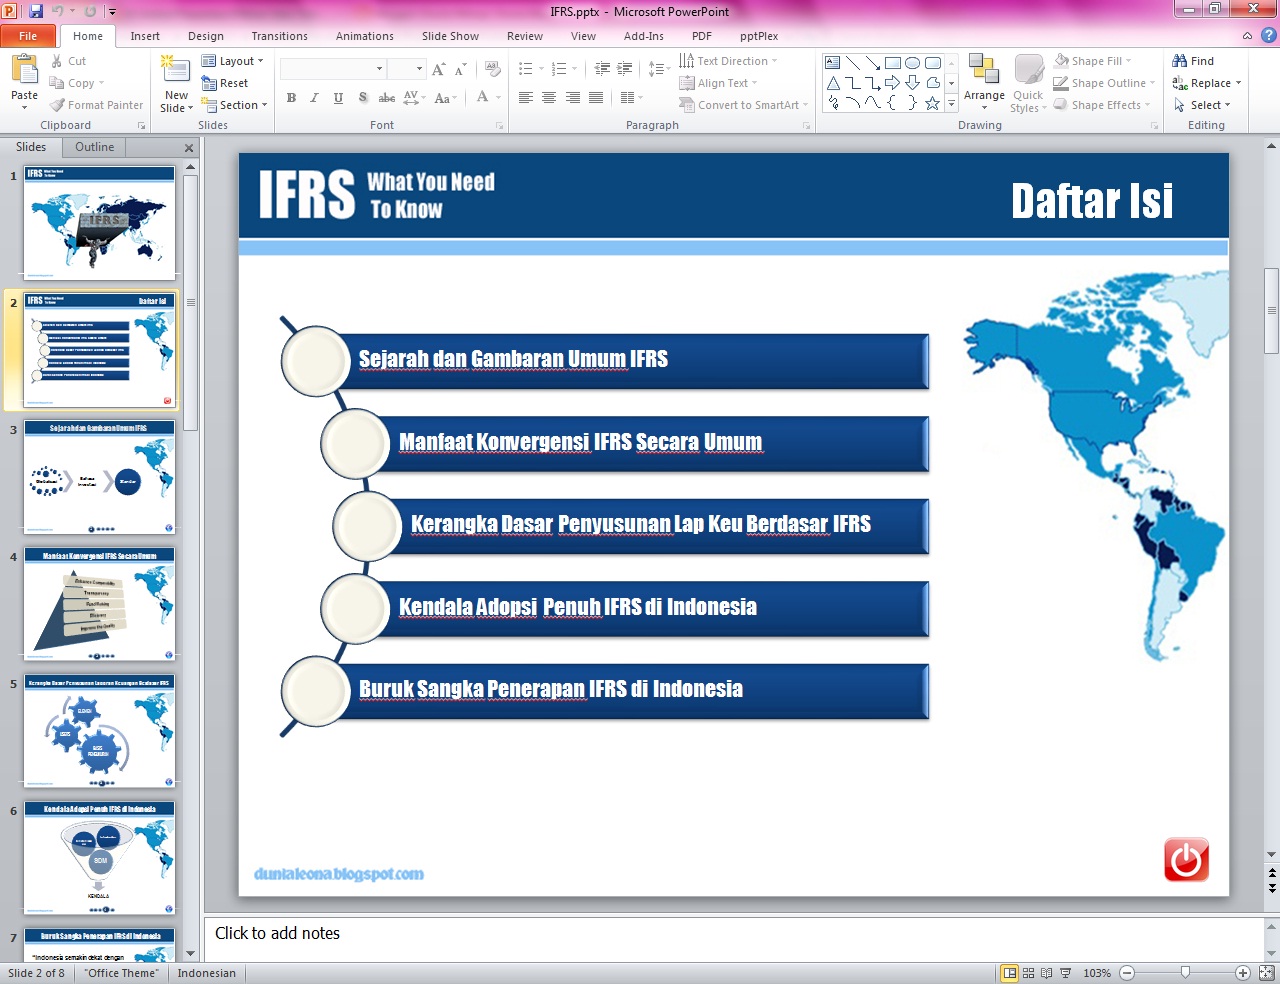Decrease the list indent level
The height and width of the screenshot is (984, 1280).
(x=602, y=69)
